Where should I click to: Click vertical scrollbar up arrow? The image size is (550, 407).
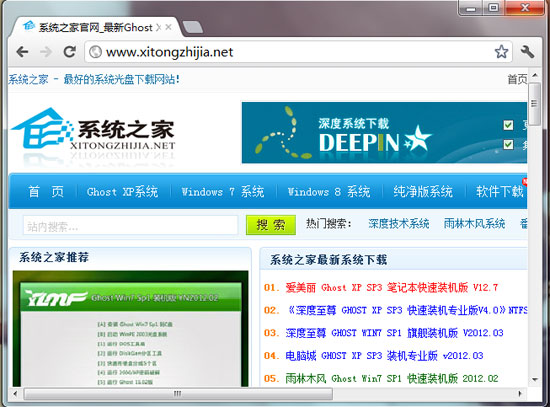click(x=535, y=75)
